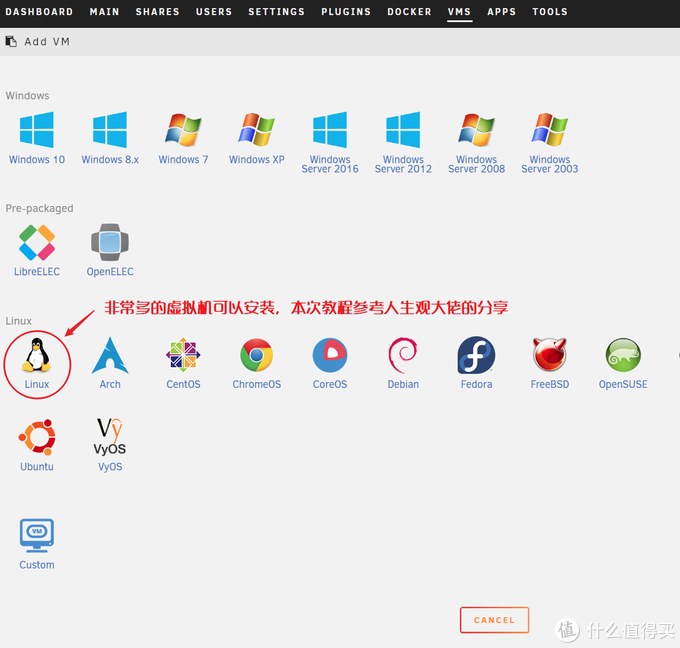Image resolution: width=680 pixels, height=648 pixels.
Task: Select the ChromeOS template icon
Action: coord(257,355)
